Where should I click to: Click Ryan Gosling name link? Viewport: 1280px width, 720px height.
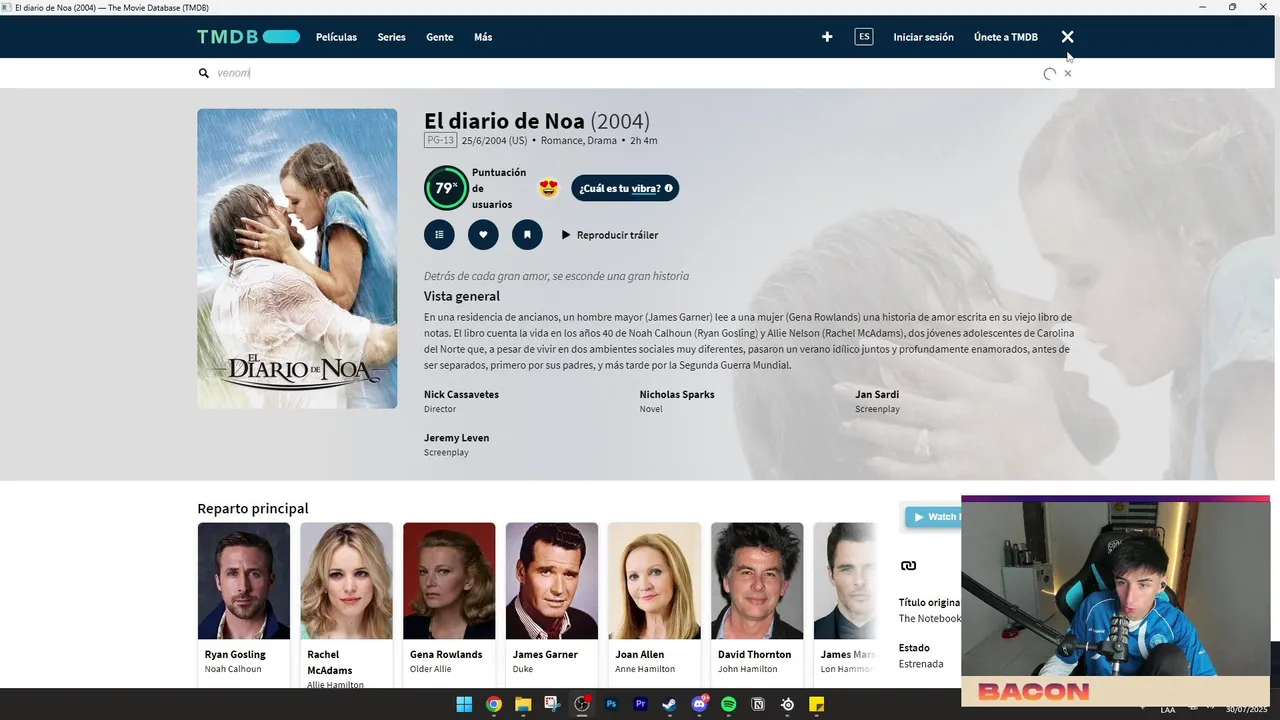point(235,654)
